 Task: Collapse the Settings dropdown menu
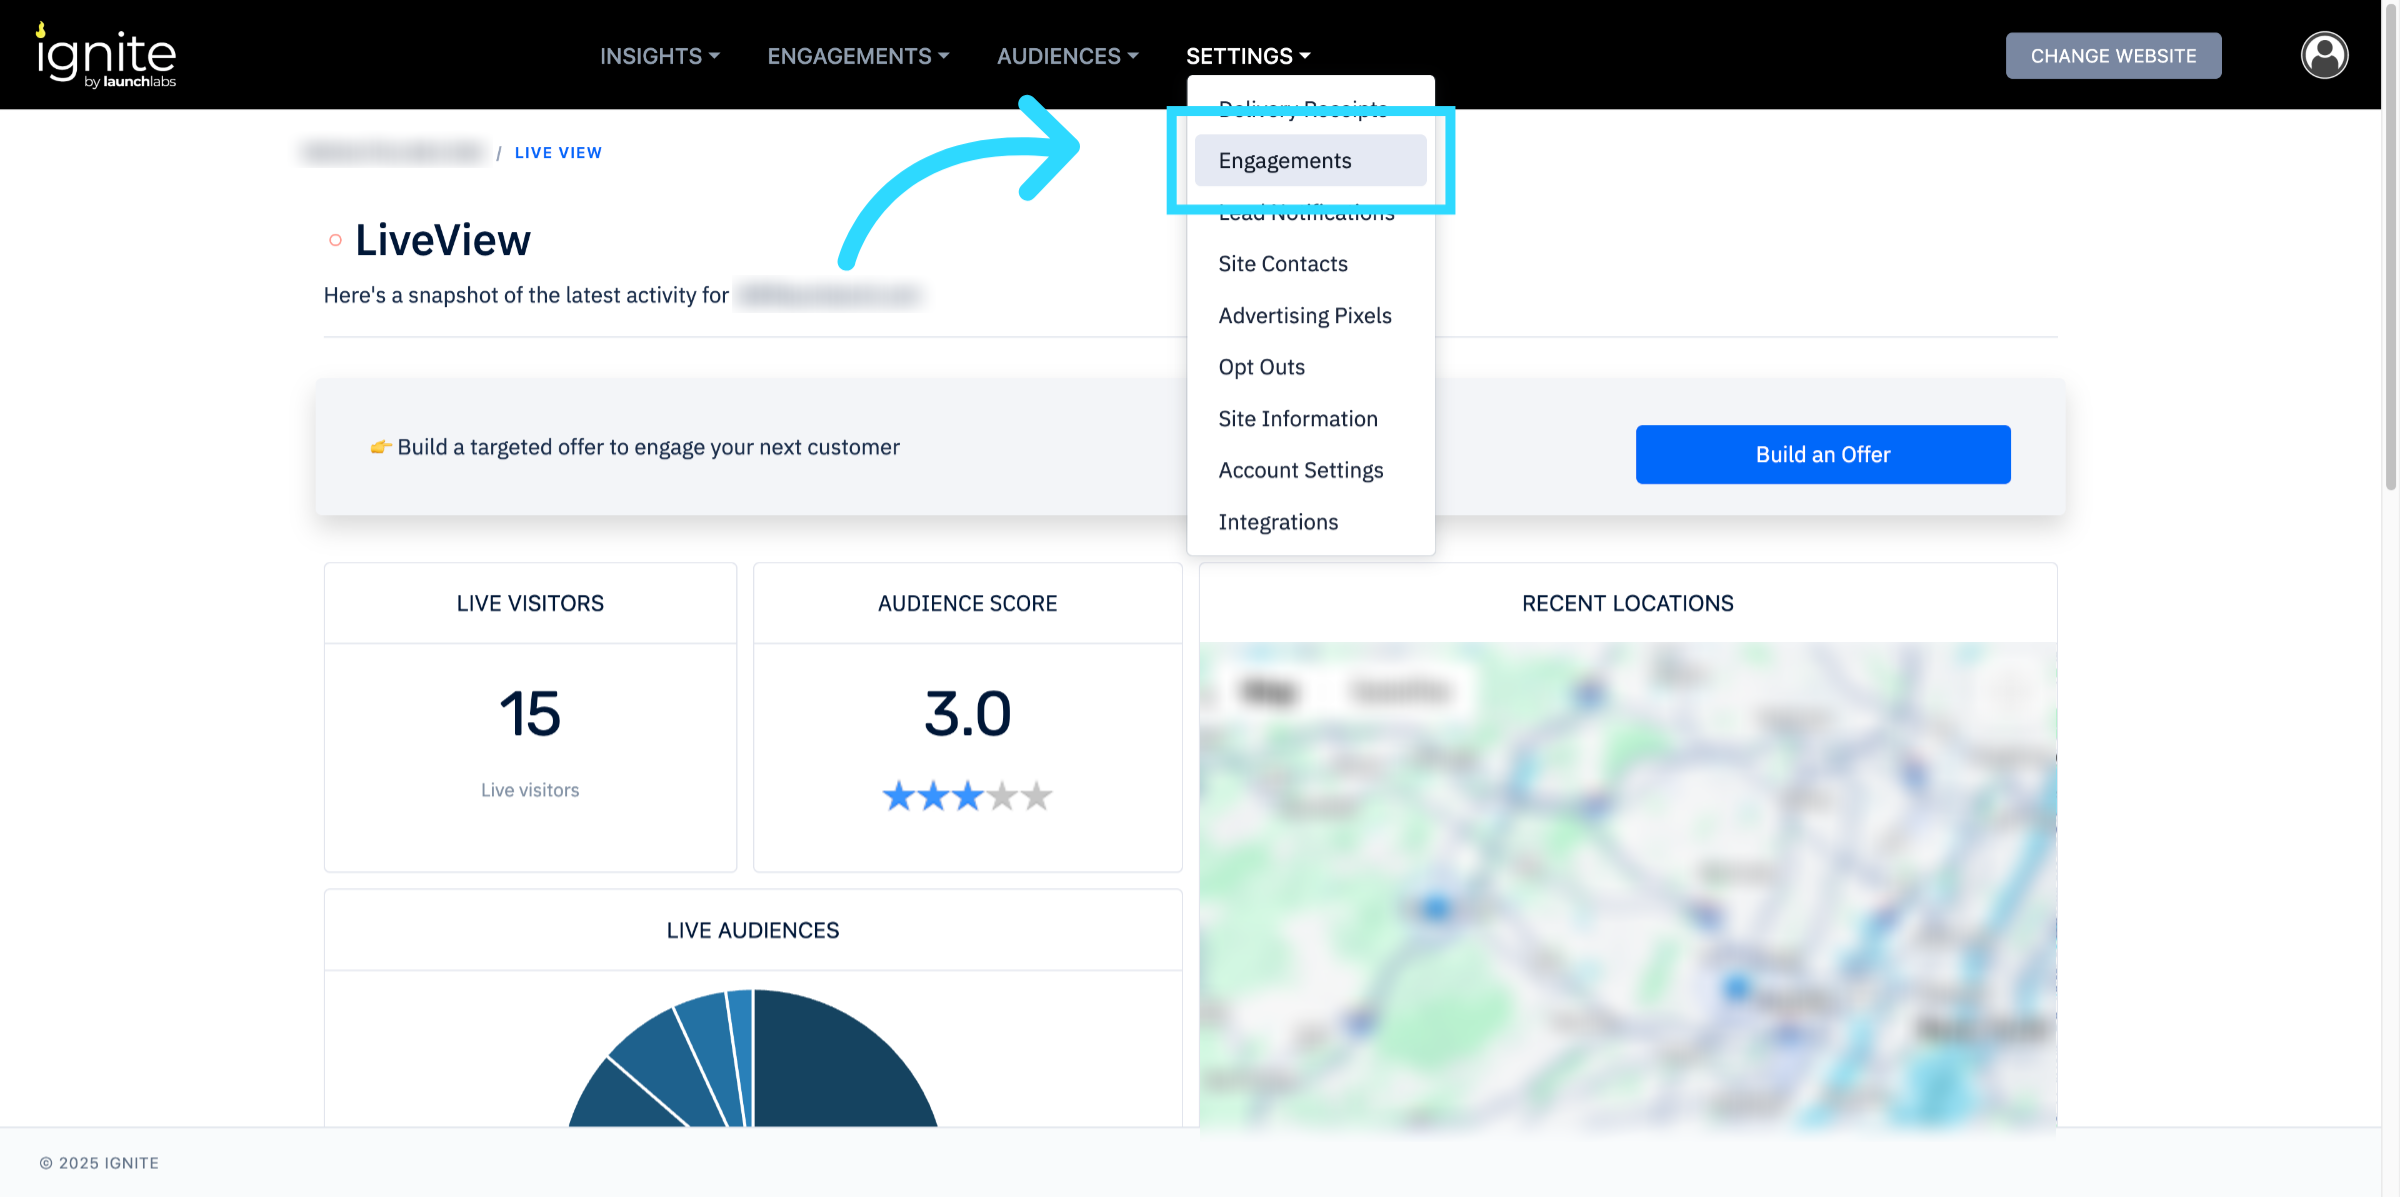[1247, 56]
